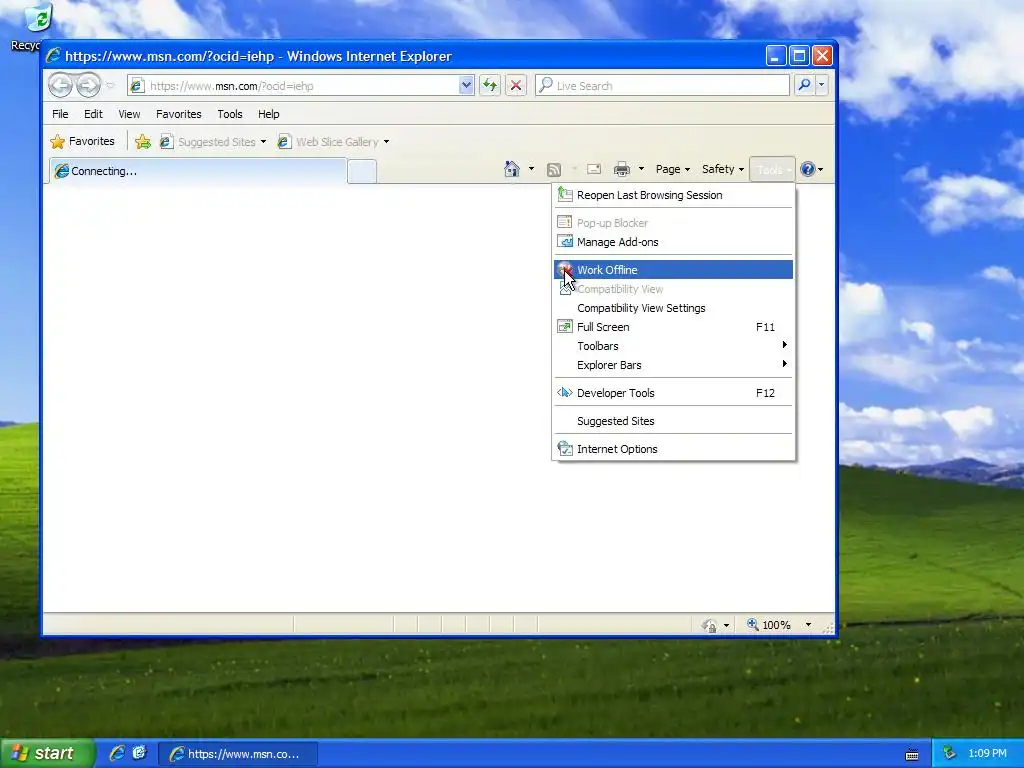Open the Edit menu
1024x768 pixels.
click(x=93, y=114)
